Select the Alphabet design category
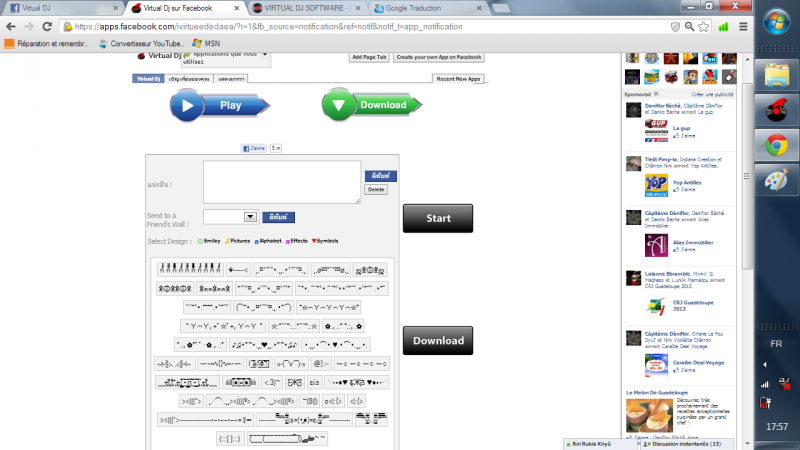Screen dimensions: 800x450 coord(268,241)
